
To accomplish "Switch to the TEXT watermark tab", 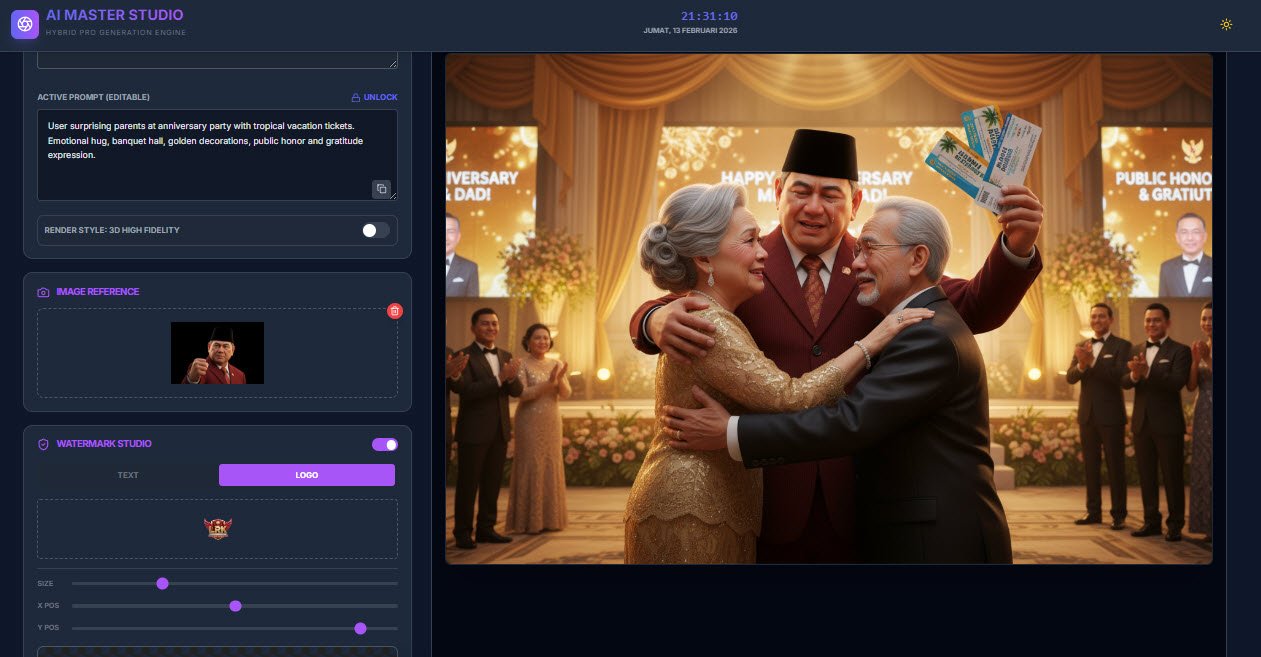I will point(128,475).
